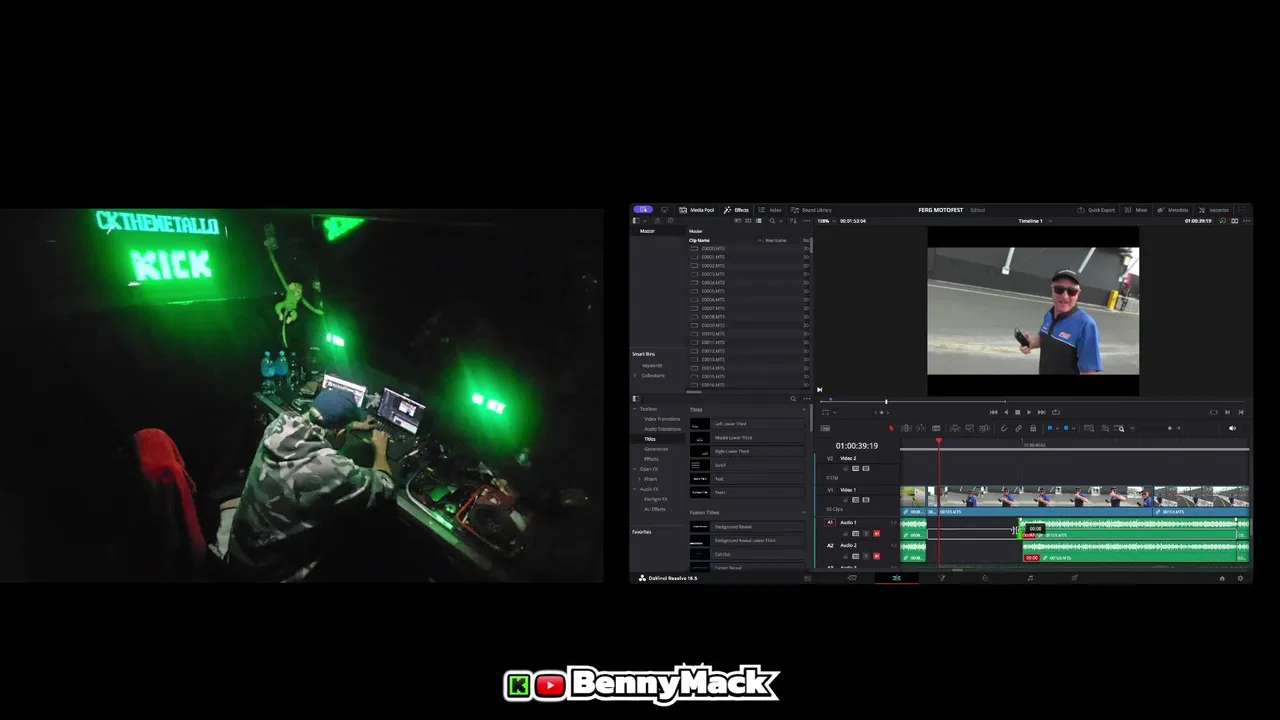Image resolution: width=1280 pixels, height=720 pixels.
Task: Toggle Position Lock padlock
Action: (1033, 428)
